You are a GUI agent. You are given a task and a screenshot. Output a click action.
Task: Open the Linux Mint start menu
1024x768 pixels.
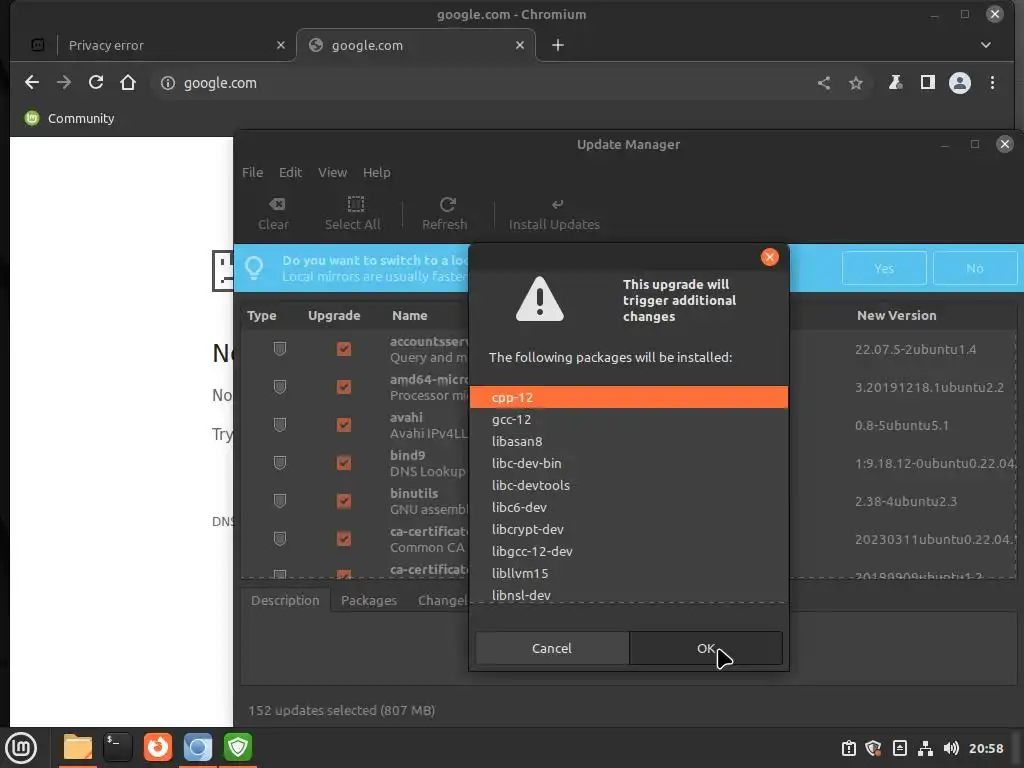coord(22,748)
